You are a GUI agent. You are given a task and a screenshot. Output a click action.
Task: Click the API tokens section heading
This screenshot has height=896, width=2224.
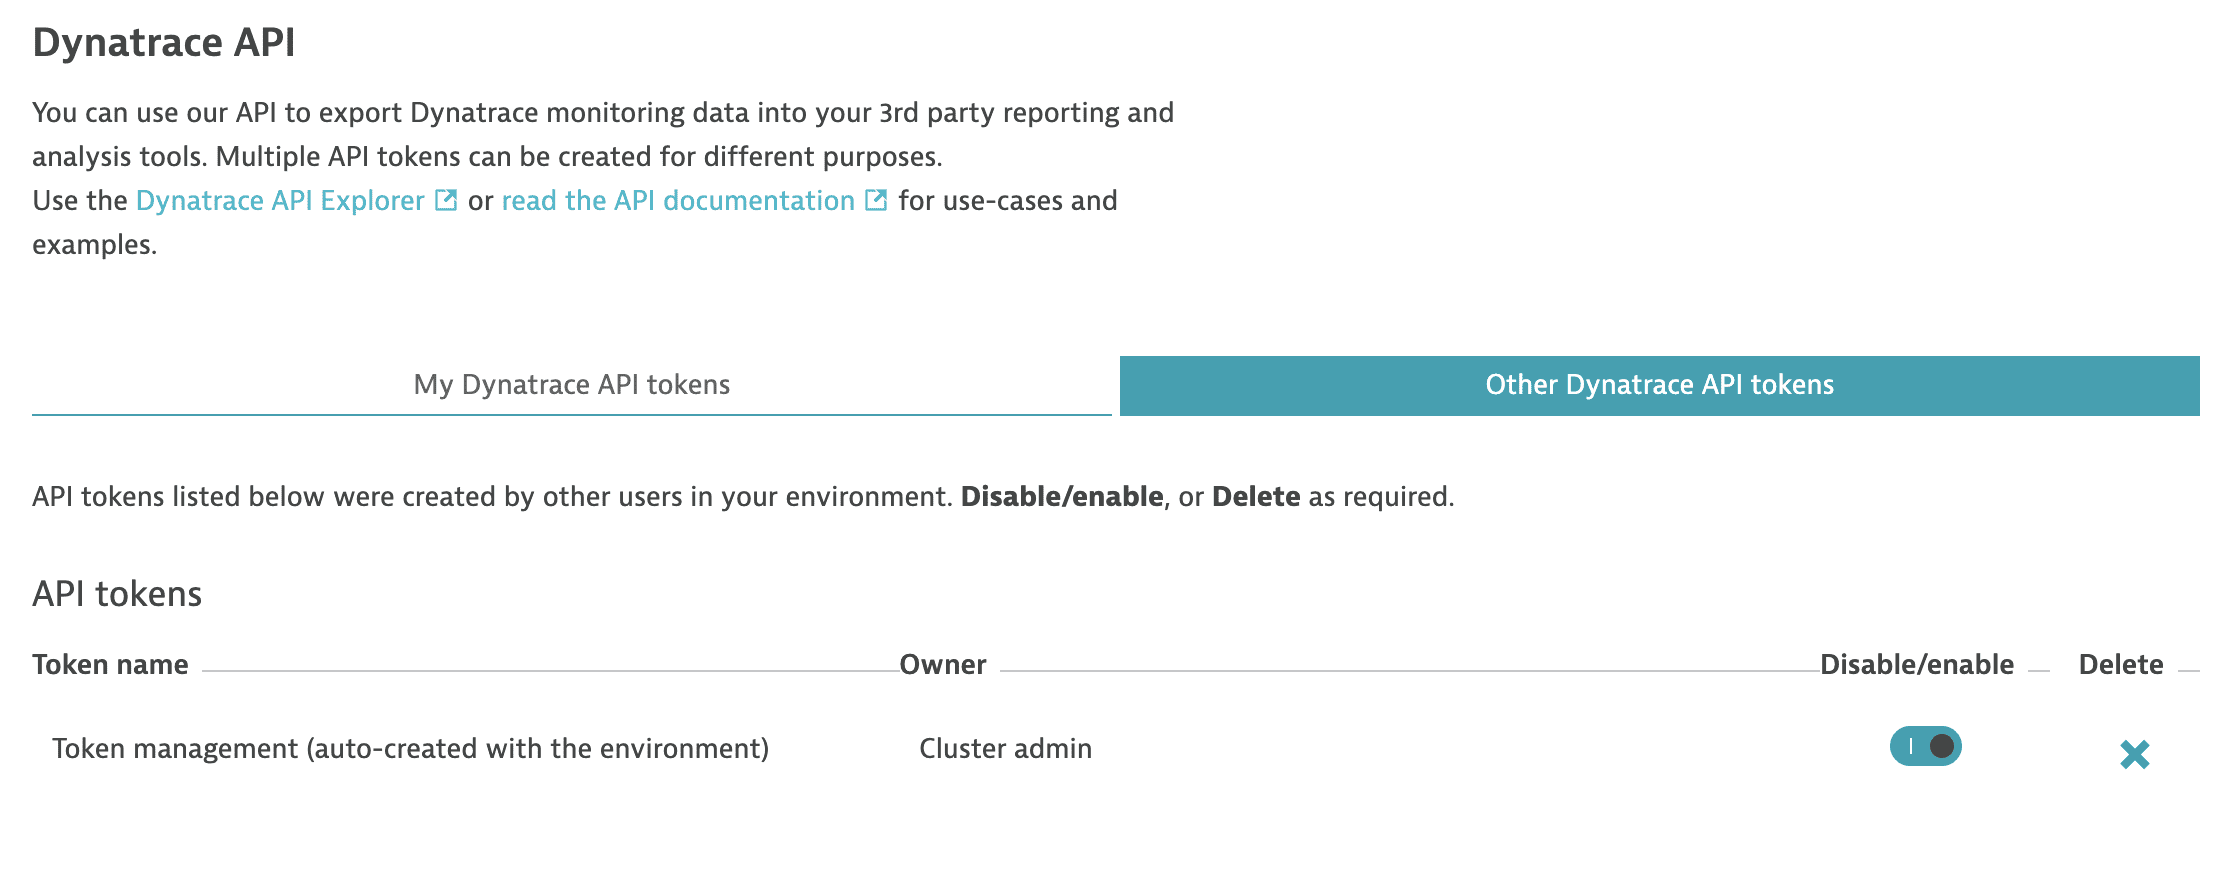[117, 594]
